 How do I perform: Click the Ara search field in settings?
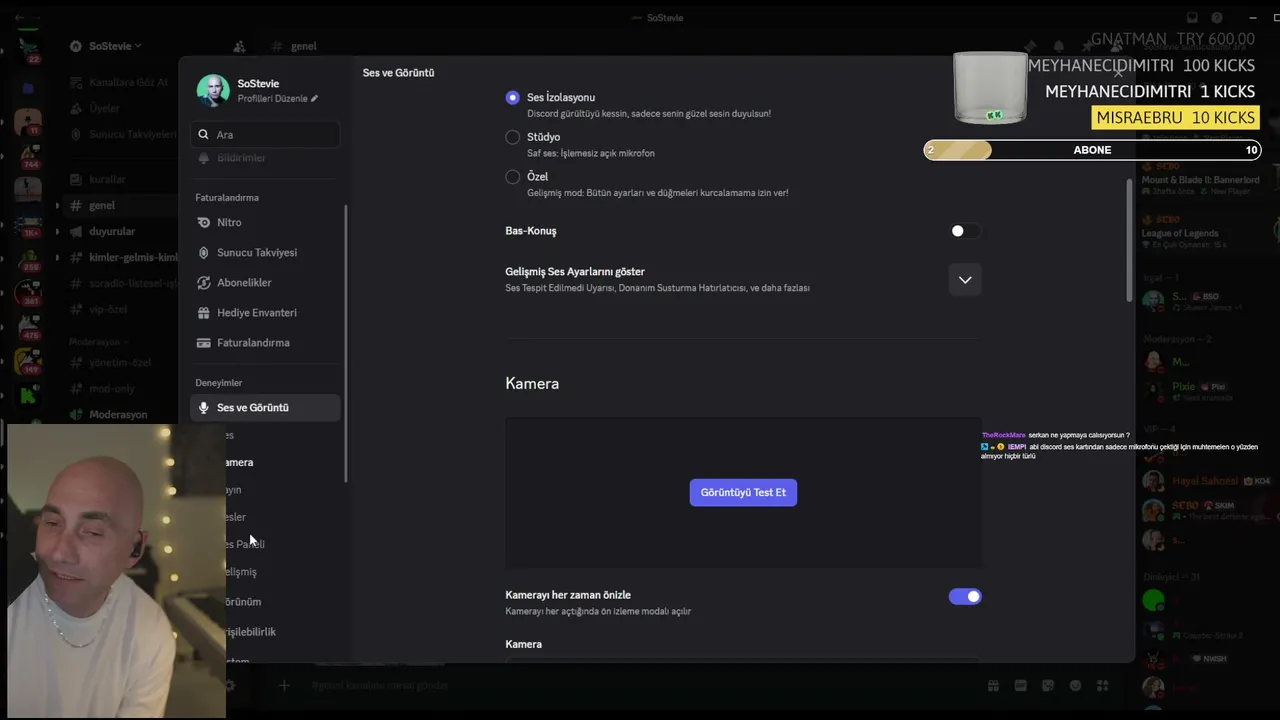click(x=265, y=134)
